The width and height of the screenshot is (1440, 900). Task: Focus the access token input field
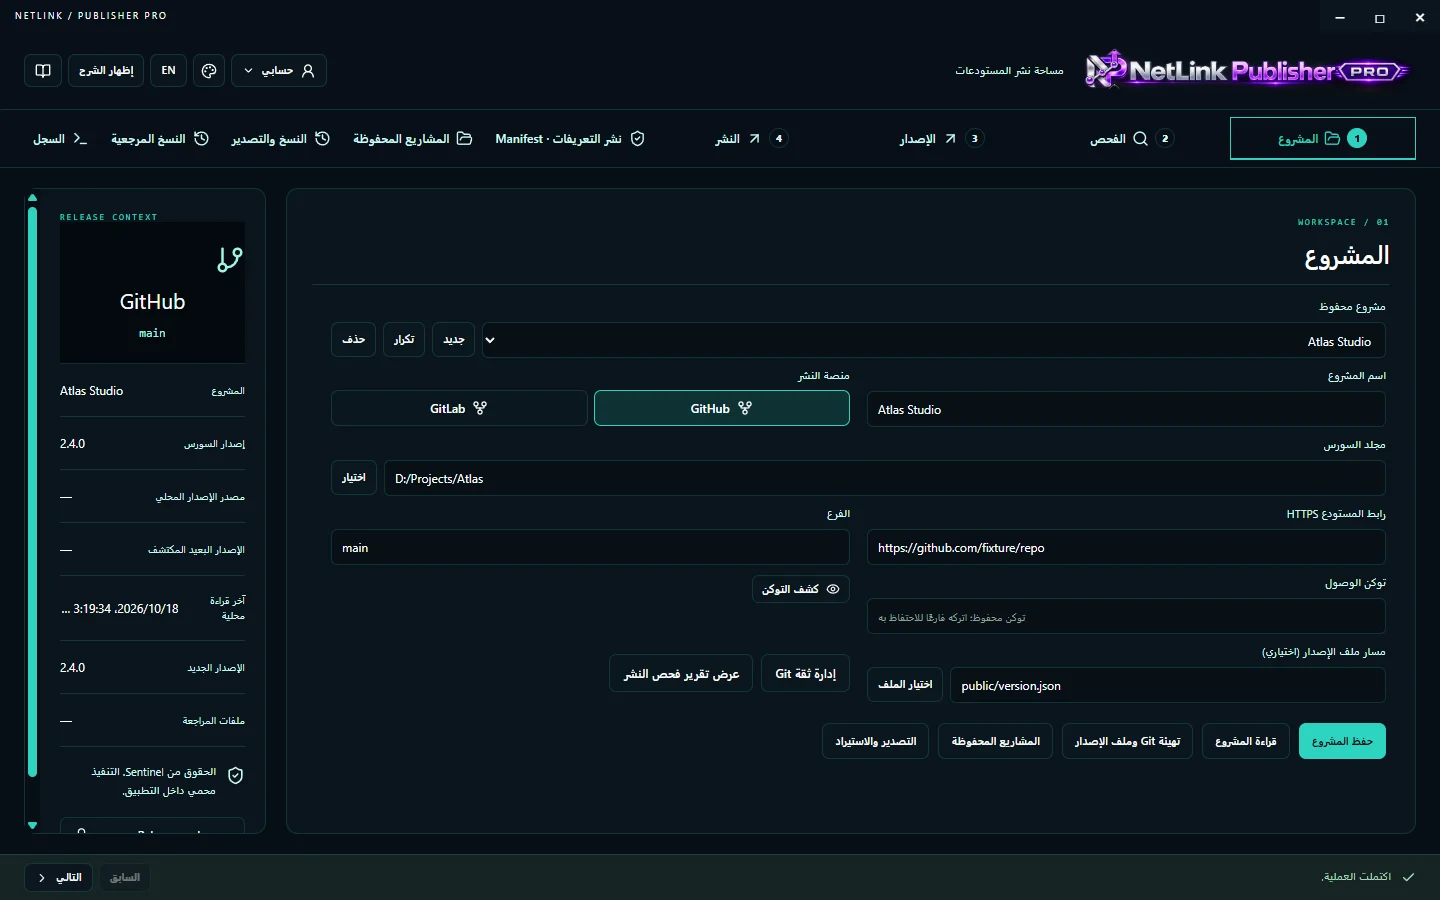coord(1126,617)
